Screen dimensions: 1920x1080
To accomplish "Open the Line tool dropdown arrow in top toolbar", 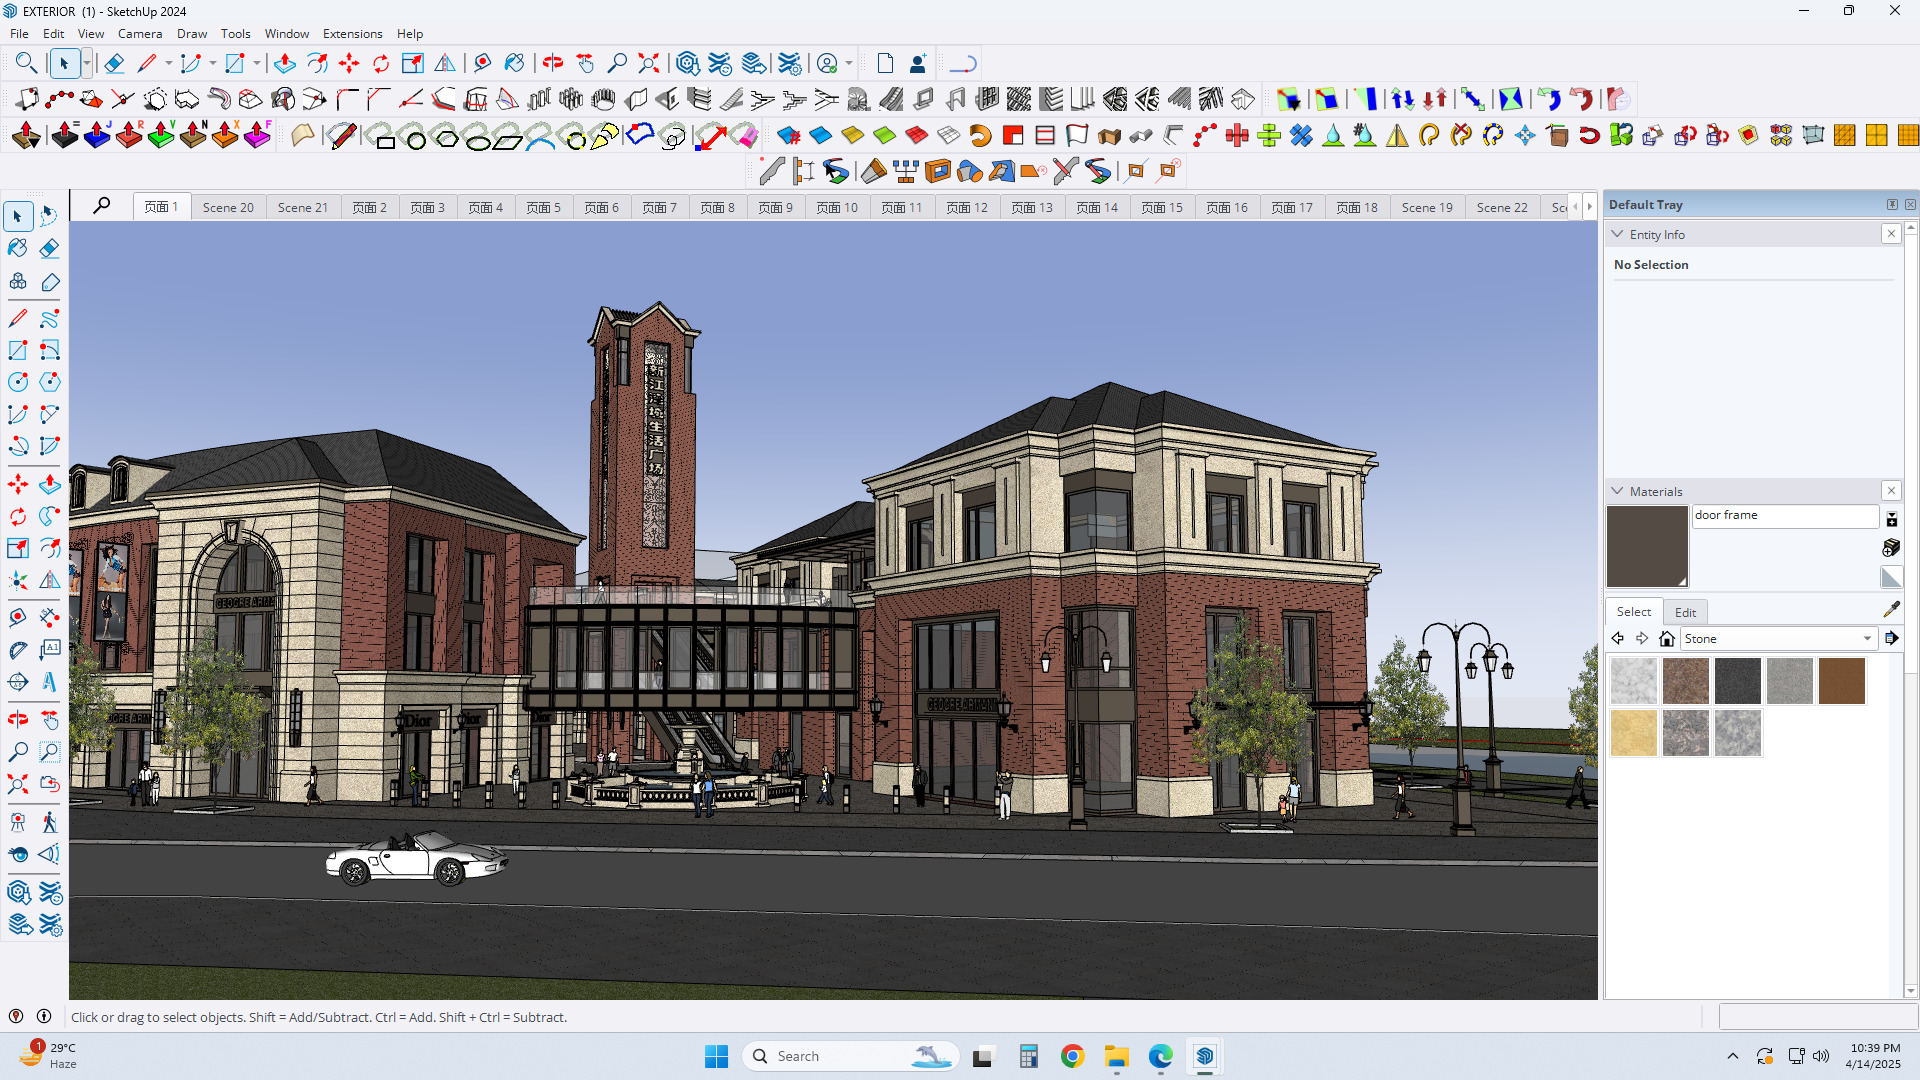I will [x=169, y=64].
